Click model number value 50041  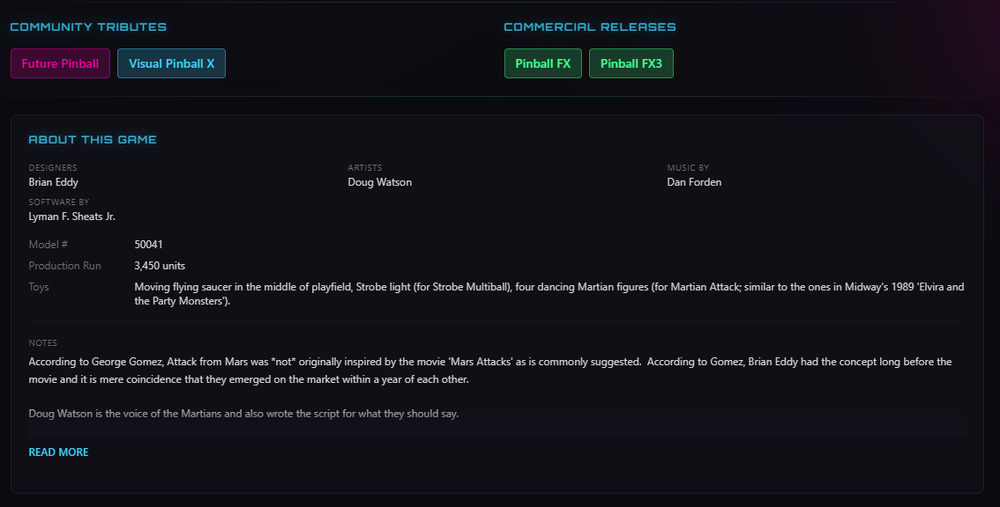coord(149,244)
